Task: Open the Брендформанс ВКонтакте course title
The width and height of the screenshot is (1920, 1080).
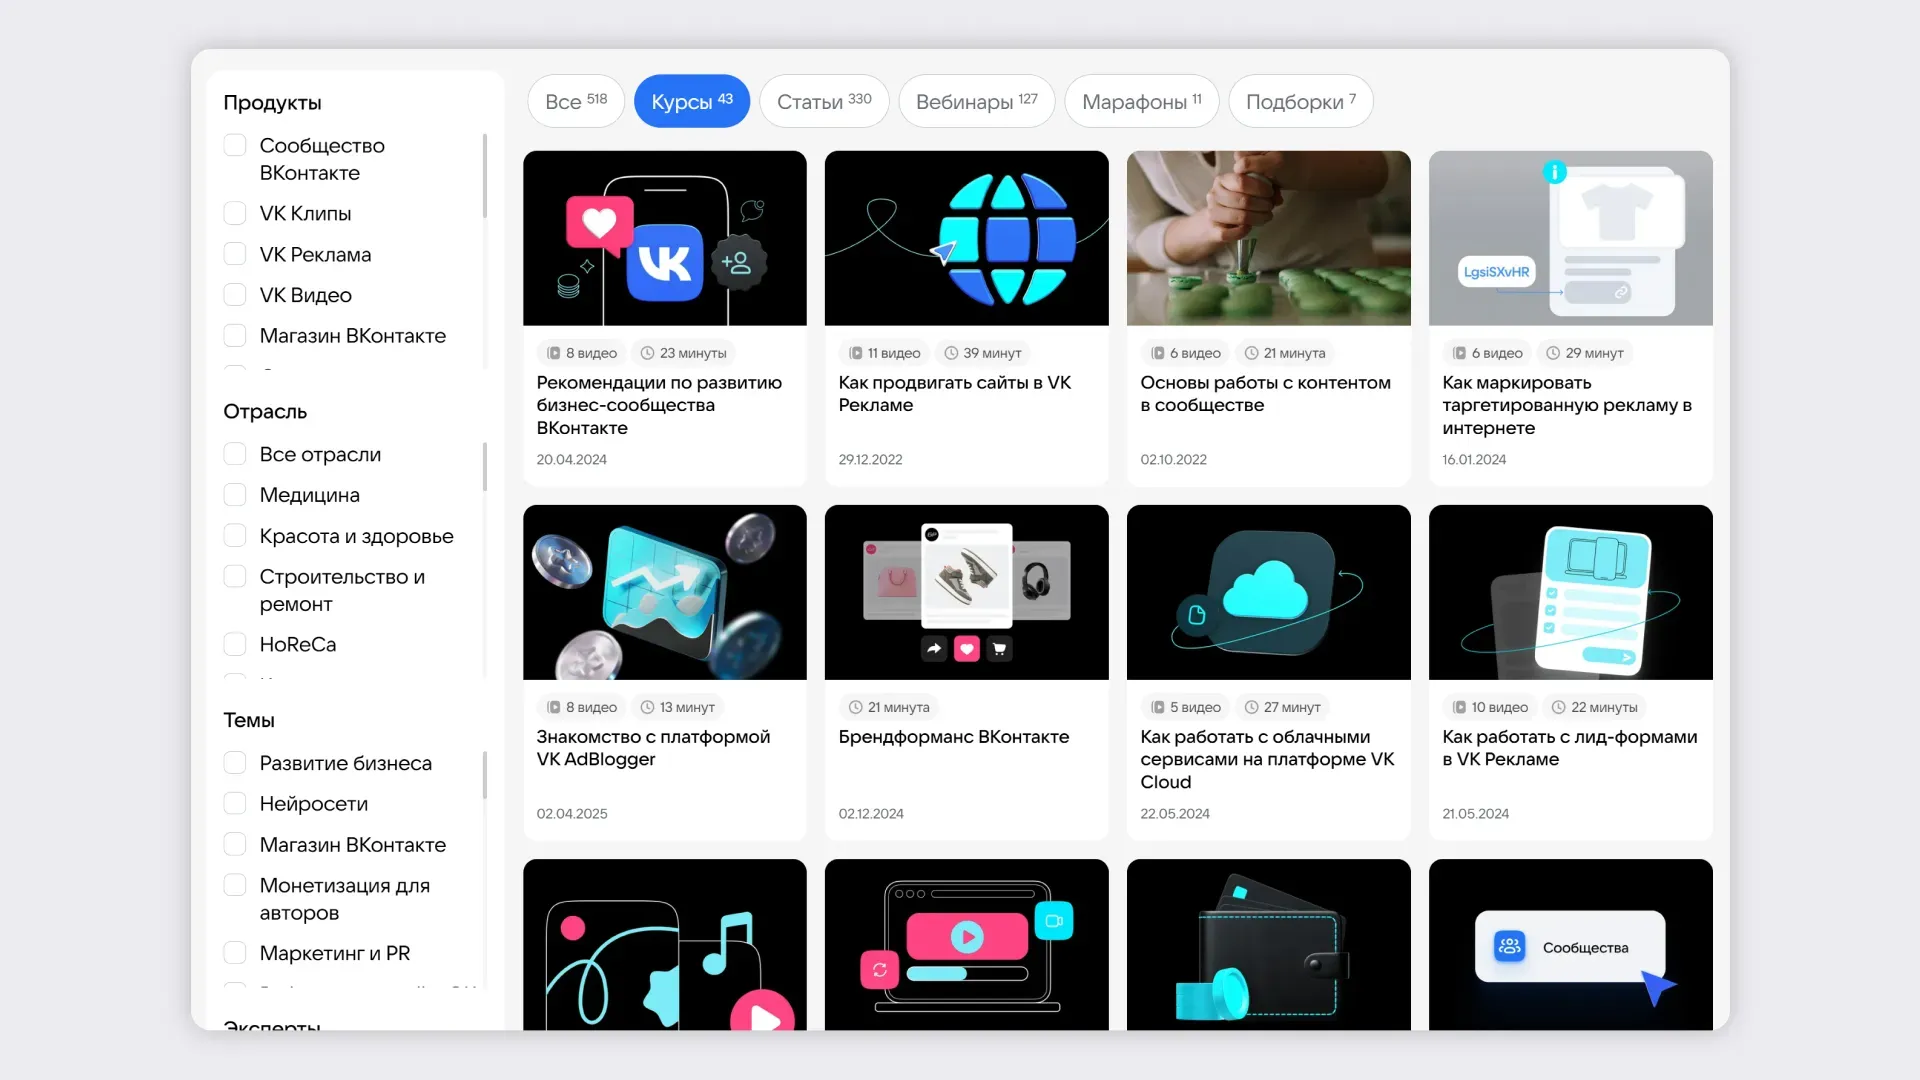Action: [x=954, y=737]
